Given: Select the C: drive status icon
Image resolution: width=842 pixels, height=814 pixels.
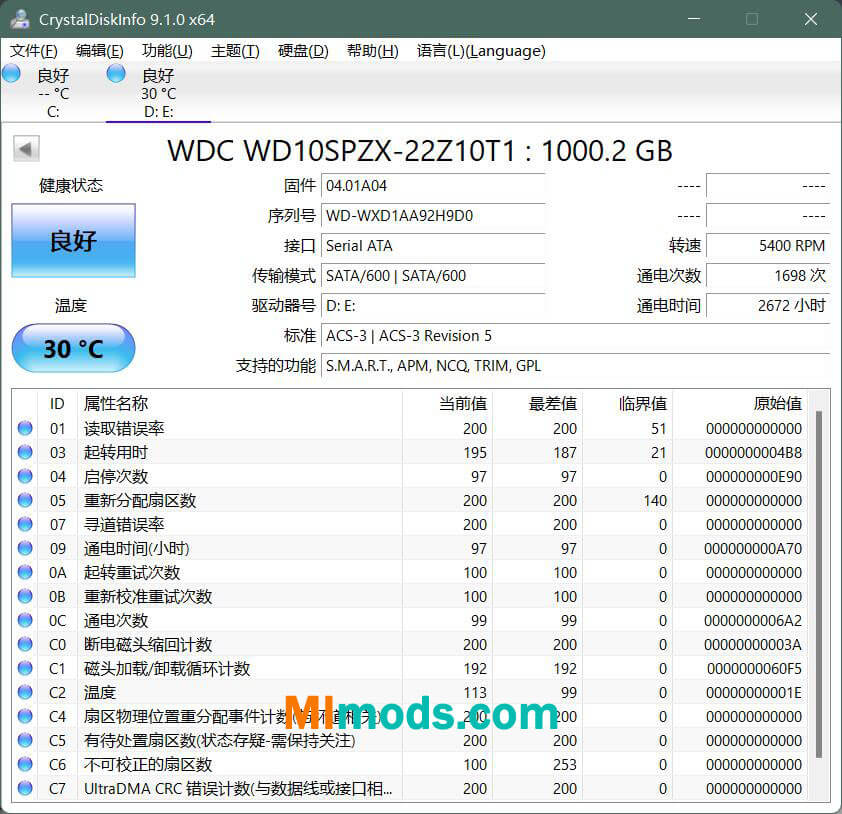Looking at the screenshot, I should (11, 74).
